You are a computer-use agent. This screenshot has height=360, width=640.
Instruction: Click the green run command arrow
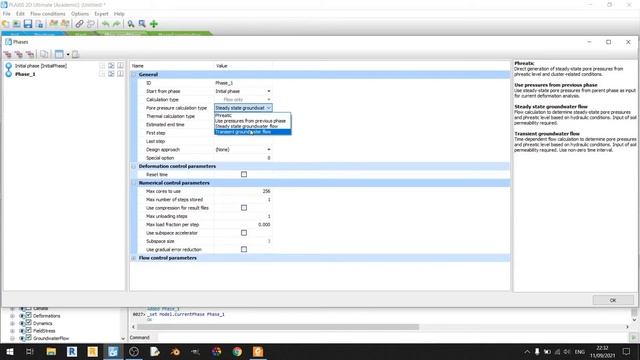click(633, 337)
